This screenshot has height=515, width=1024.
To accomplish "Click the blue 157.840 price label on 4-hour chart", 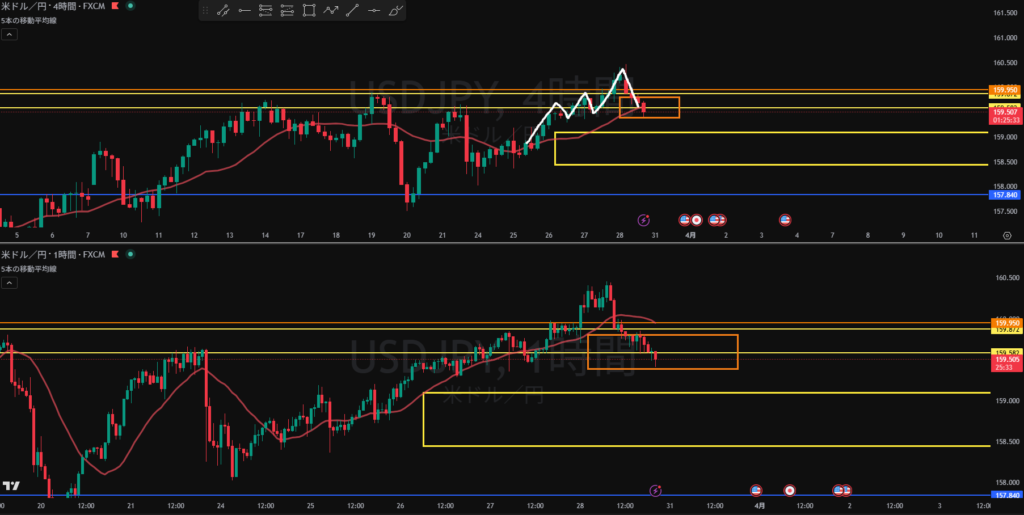I will (x=1003, y=196).
